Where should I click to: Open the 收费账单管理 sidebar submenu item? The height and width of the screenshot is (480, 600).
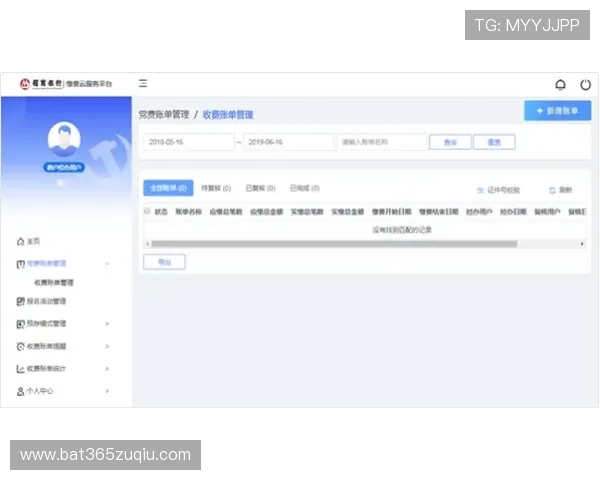click(x=54, y=282)
